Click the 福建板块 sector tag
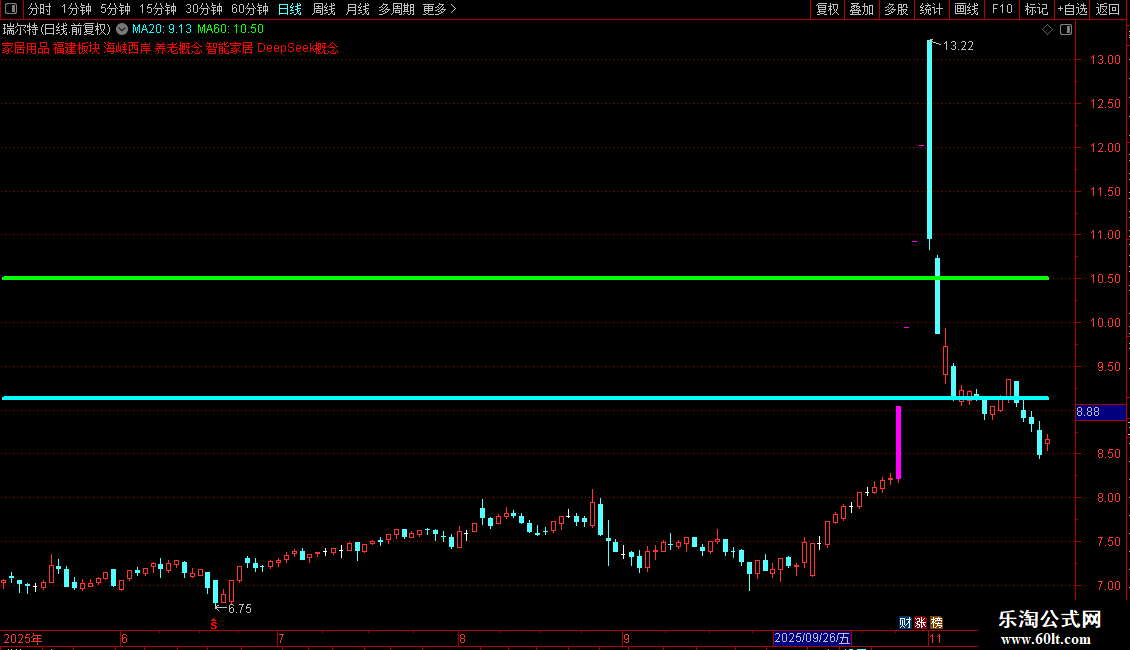 76,48
